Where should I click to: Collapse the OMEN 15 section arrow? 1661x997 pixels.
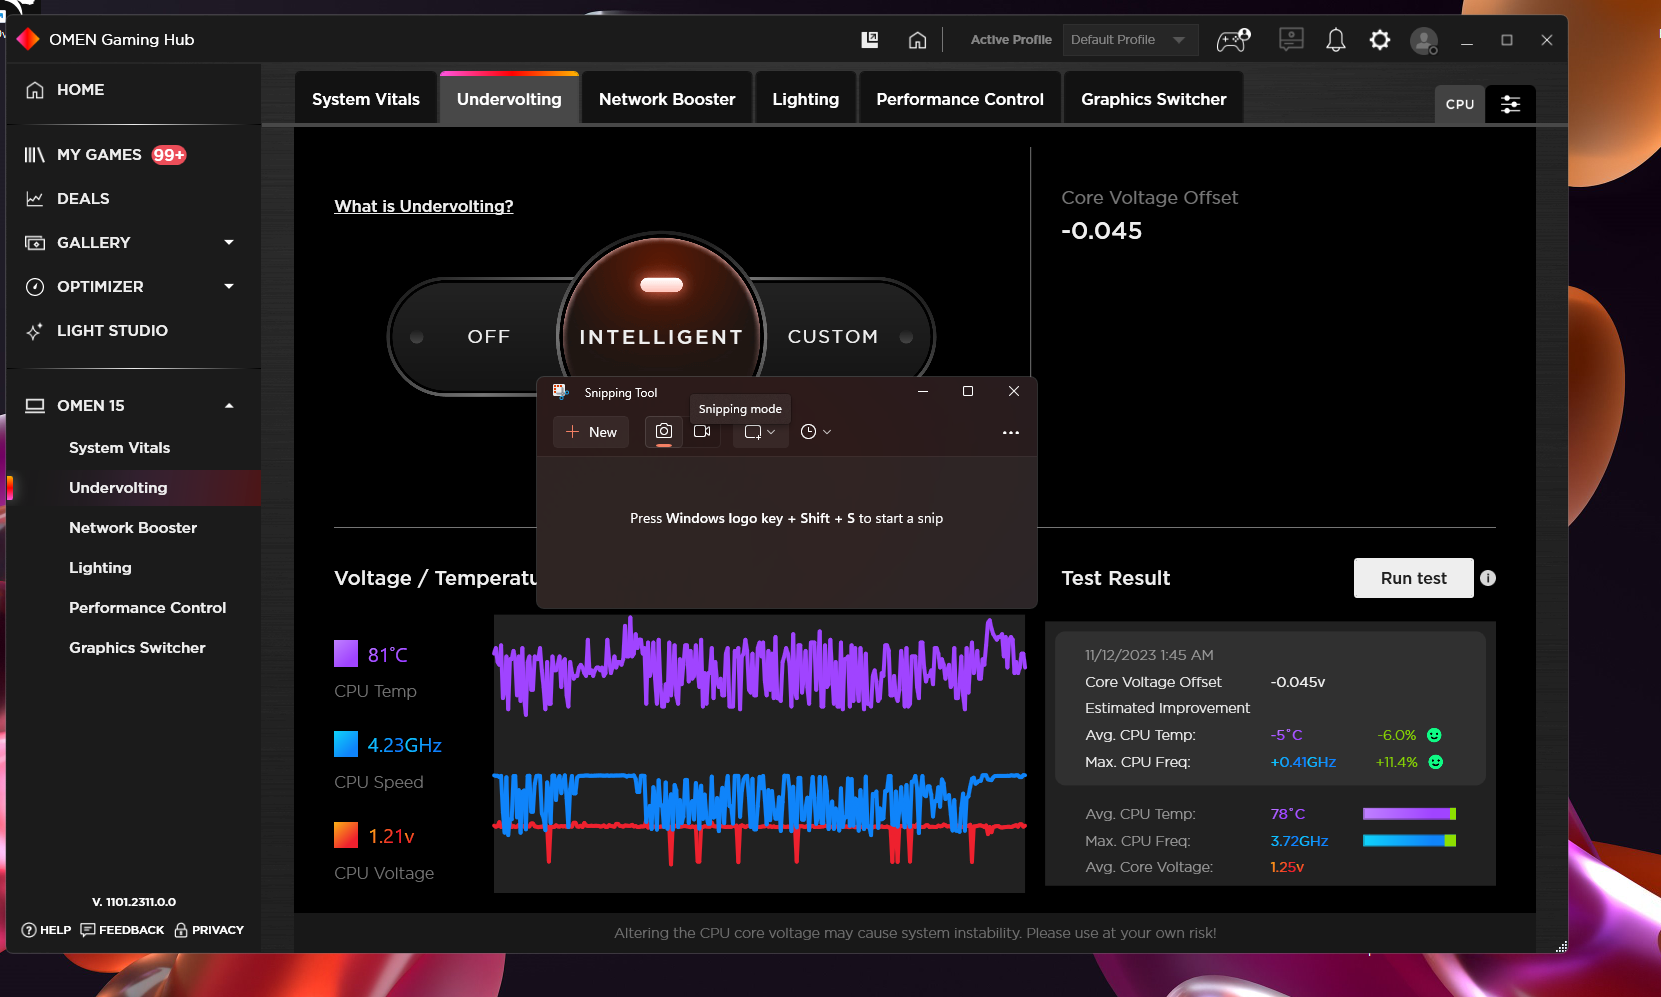pyautogui.click(x=229, y=406)
